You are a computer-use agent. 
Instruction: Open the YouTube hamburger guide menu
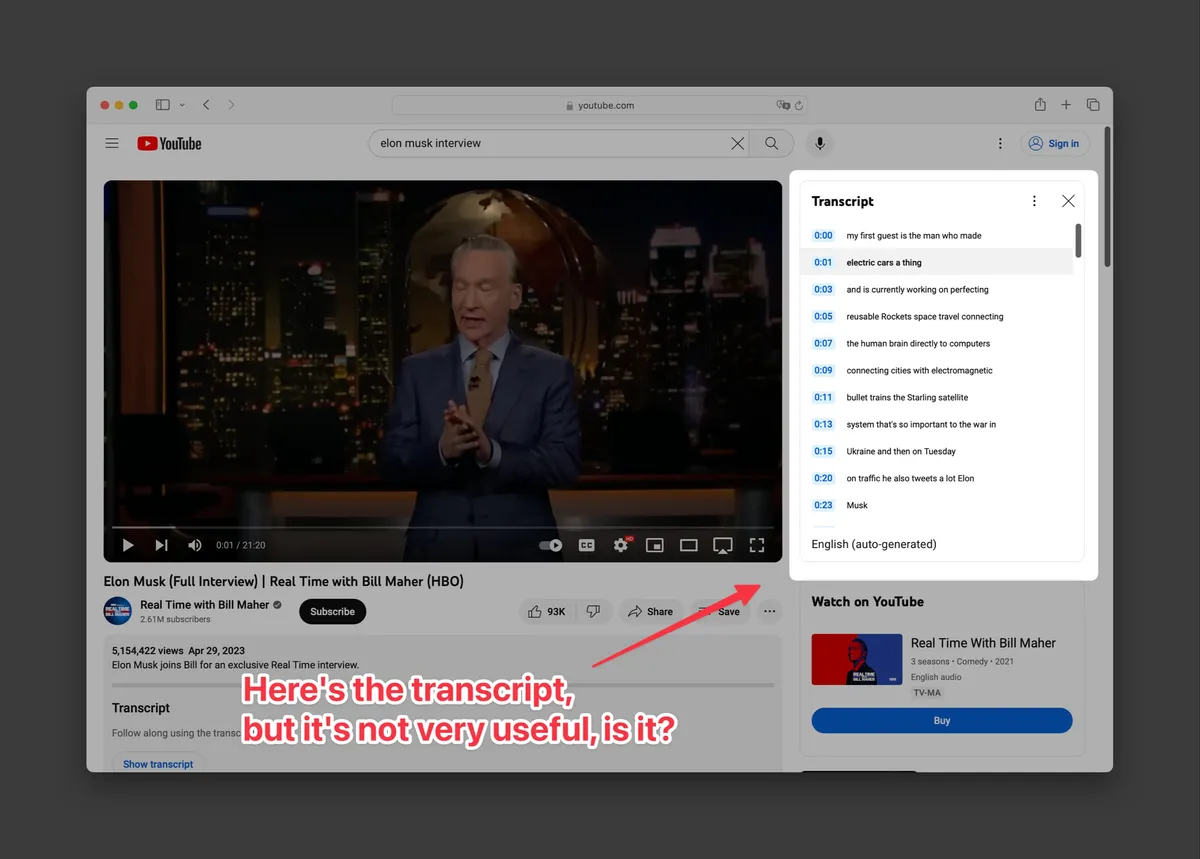(x=112, y=144)
